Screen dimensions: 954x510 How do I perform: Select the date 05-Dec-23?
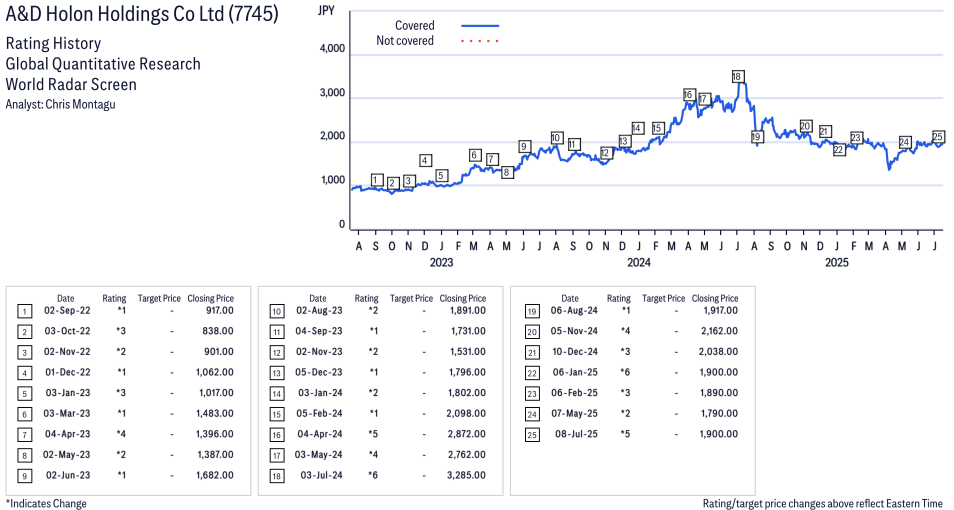coord(319,372)
